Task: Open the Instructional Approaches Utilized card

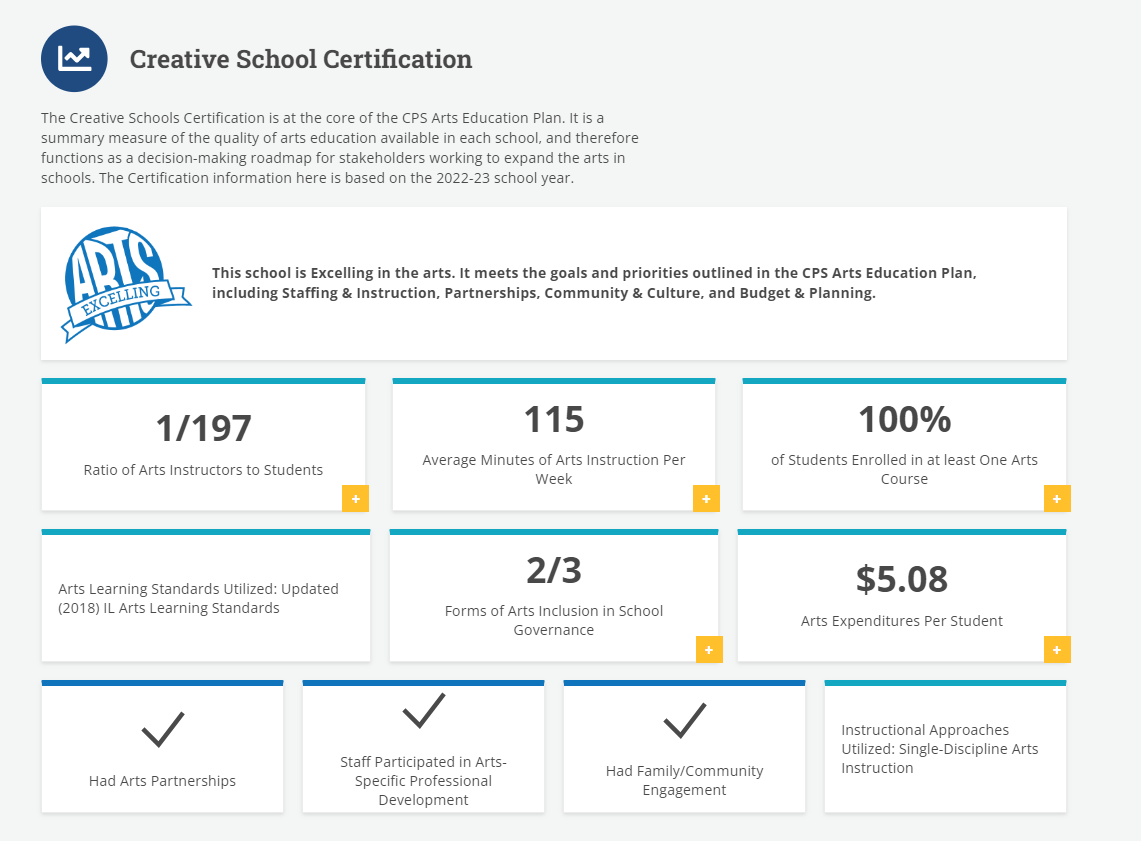Action: 945,746
